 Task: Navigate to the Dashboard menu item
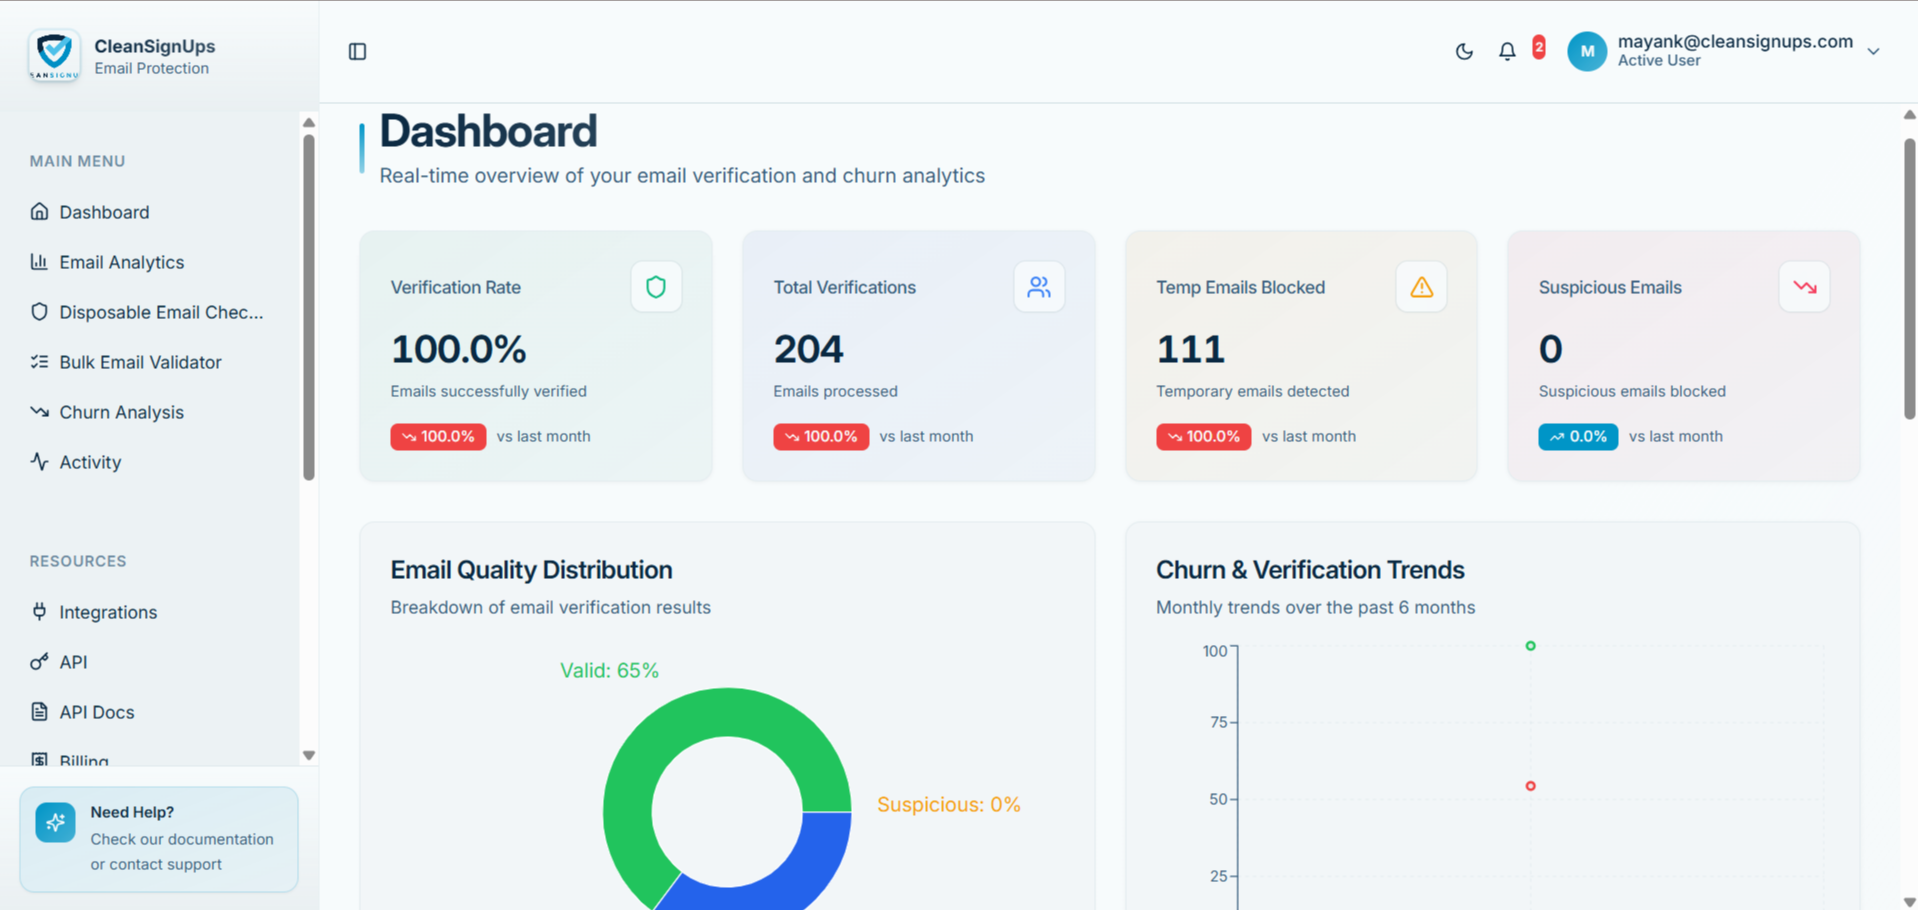point(103,212)
